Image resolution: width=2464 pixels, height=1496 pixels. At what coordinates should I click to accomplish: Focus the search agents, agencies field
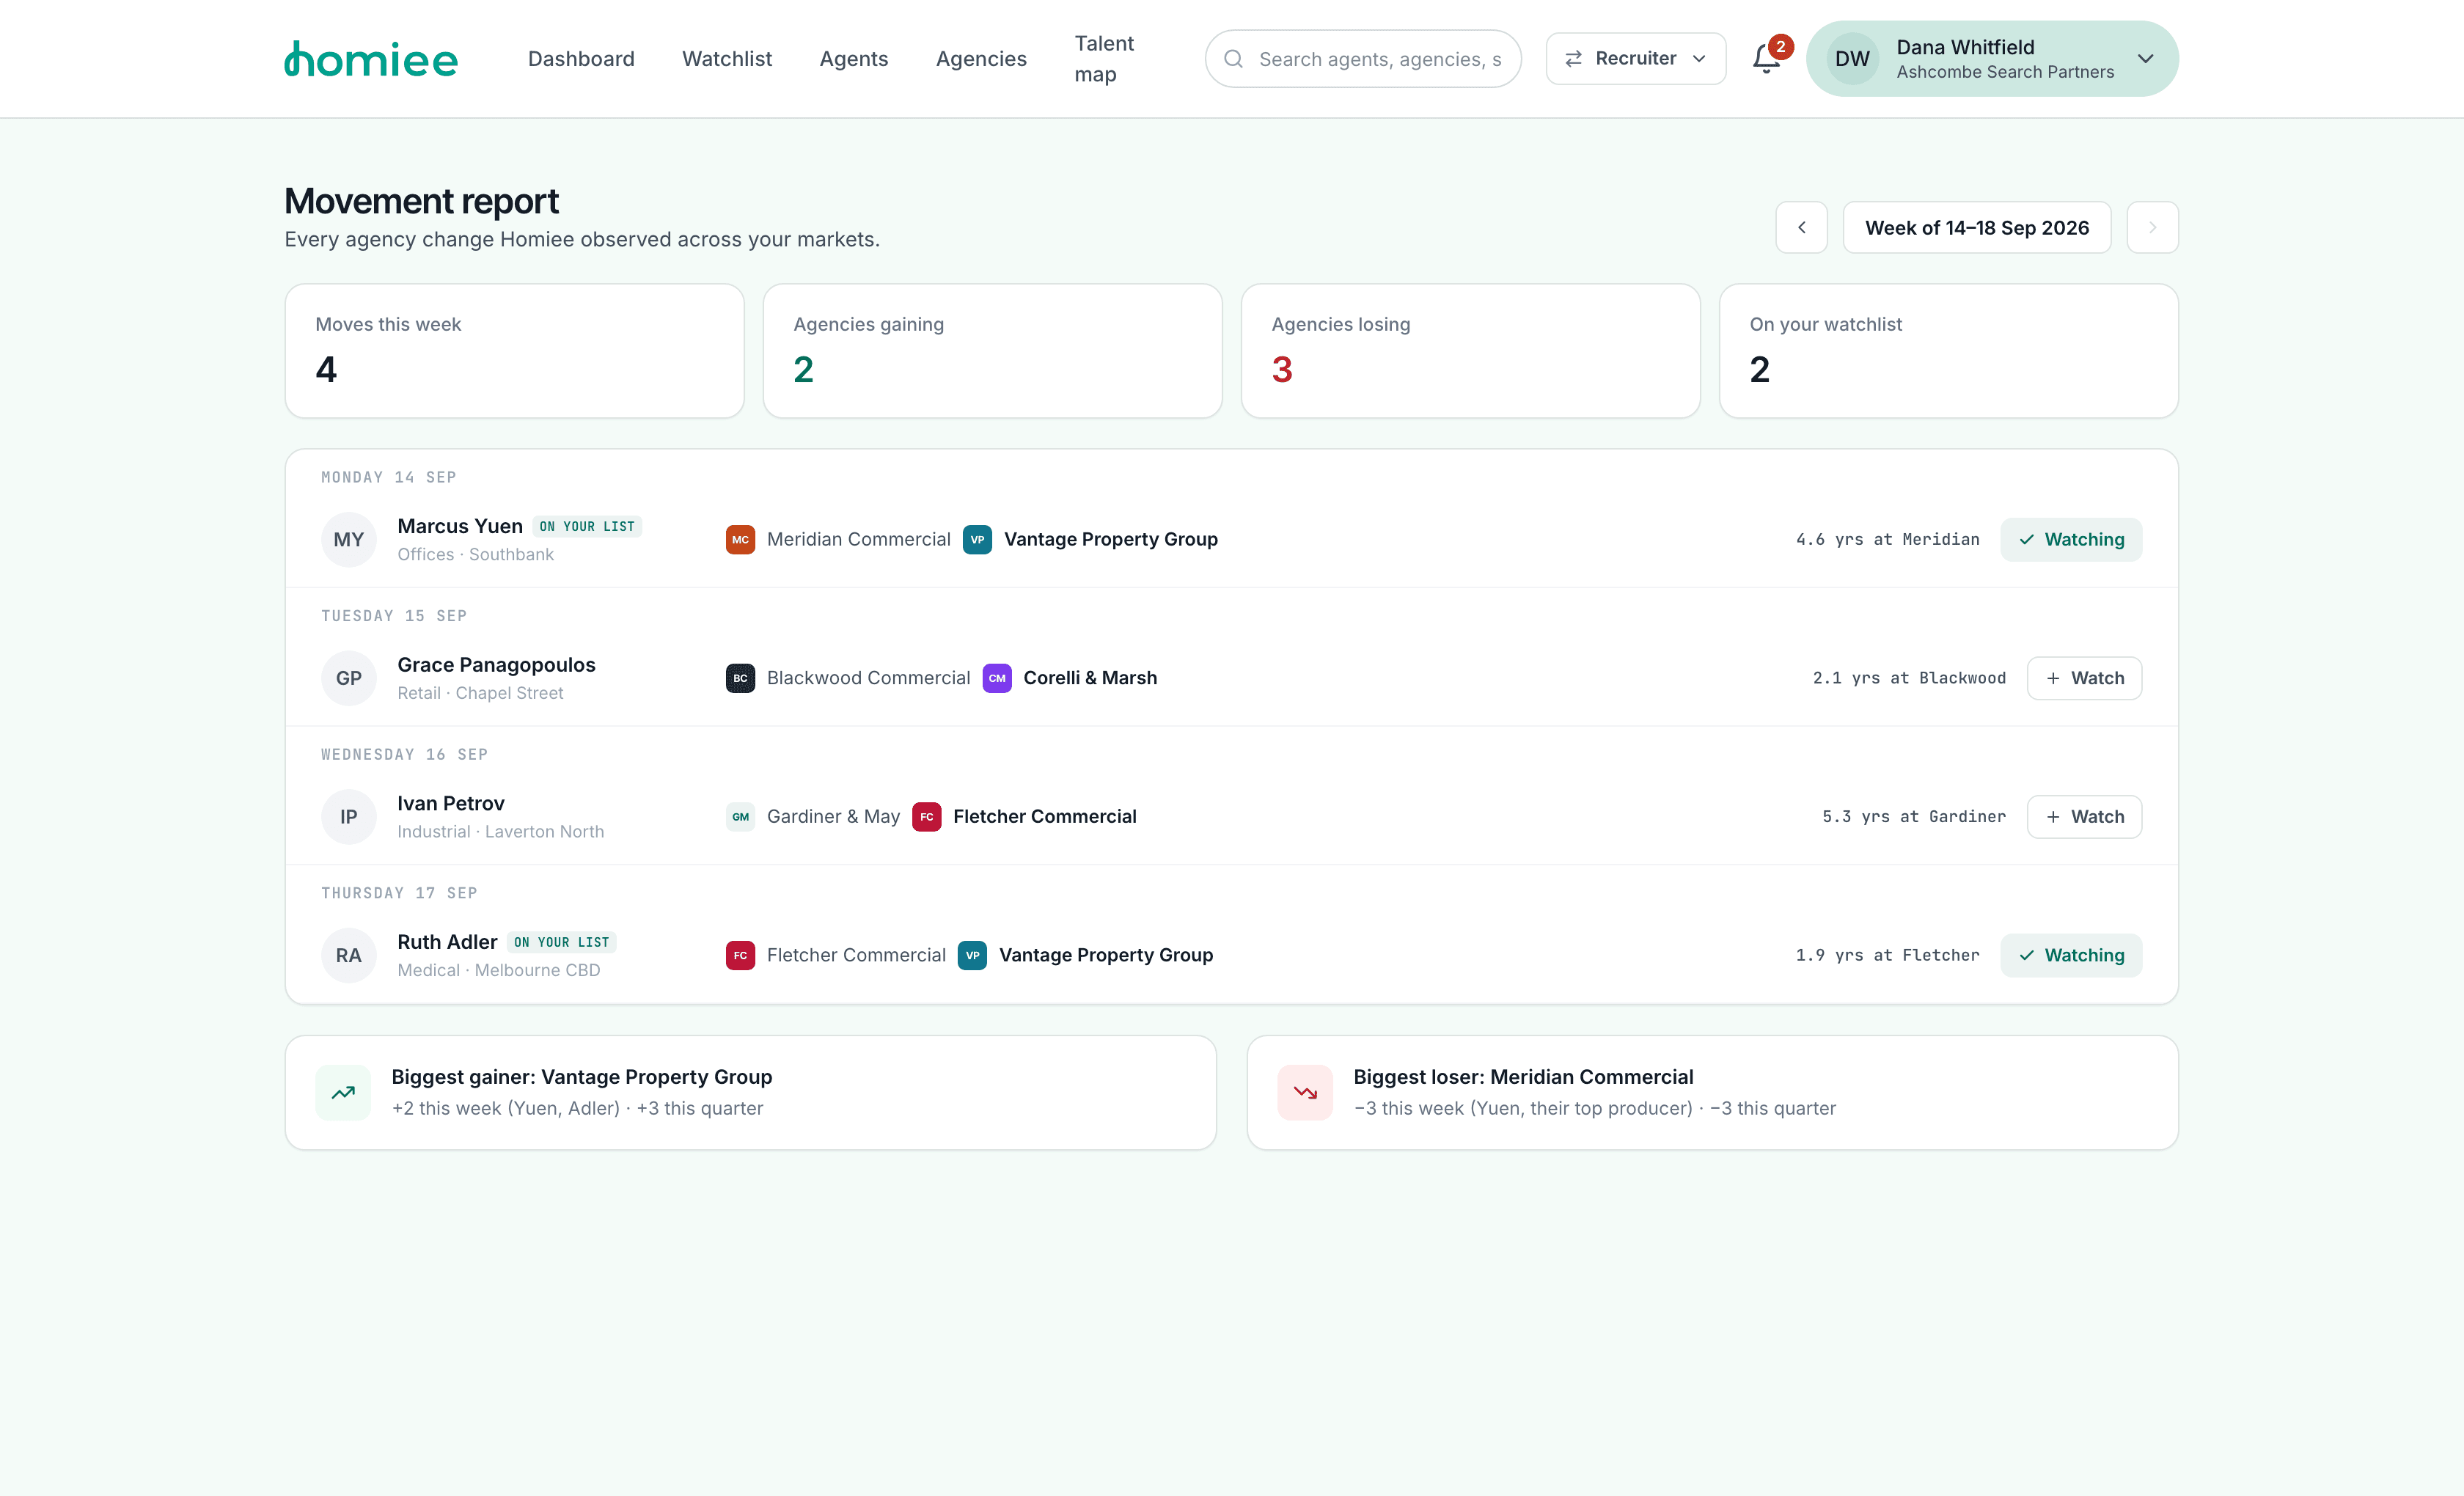1364,59
